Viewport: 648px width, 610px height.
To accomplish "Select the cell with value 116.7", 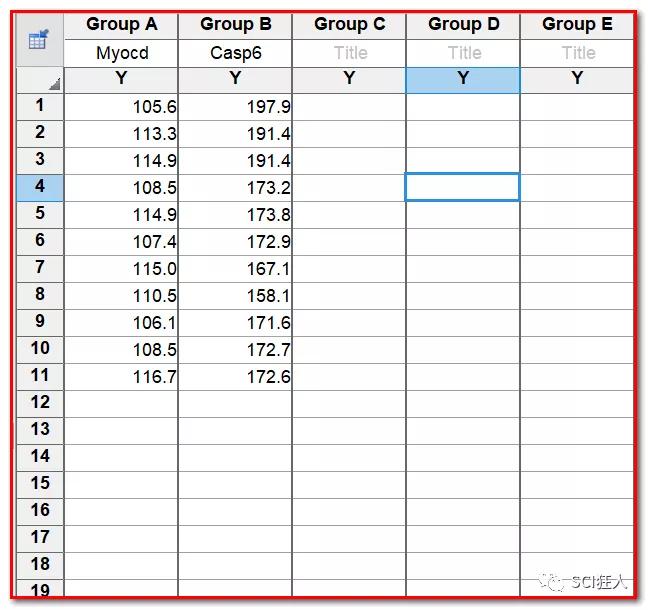I will coord(121,376).
